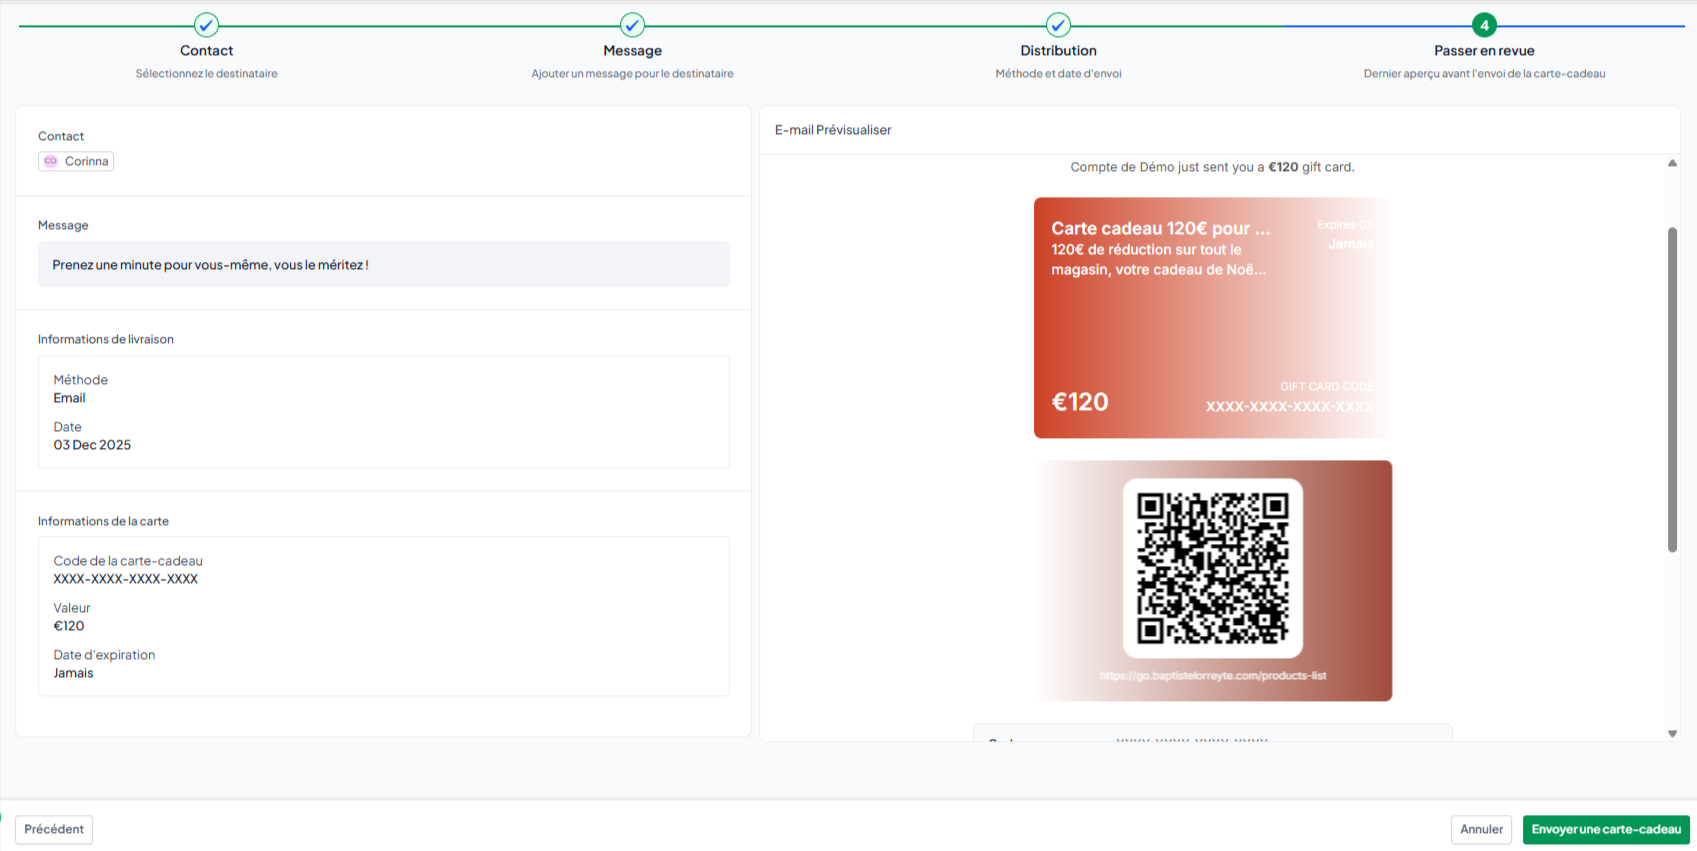This screenshot has height=851, width=1697.
Task: Click the gift card URL go.baptistelorreyte.com/products-list
Action: [x=1213, y=676]
